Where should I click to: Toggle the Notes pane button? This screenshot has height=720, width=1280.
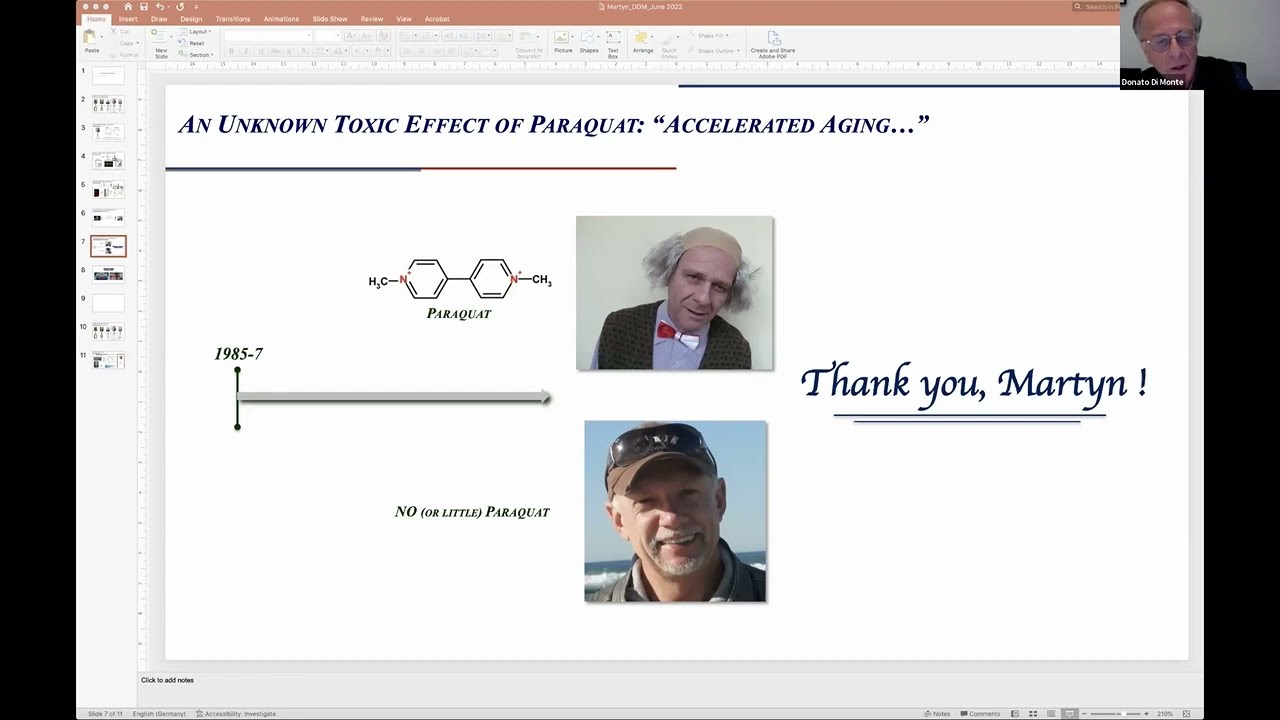(x=937, y=714)
